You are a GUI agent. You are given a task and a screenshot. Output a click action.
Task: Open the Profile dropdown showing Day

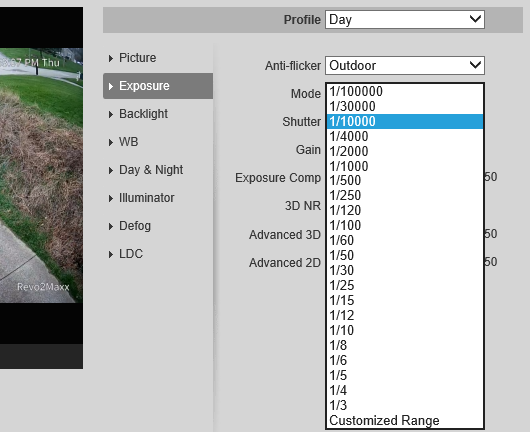click(x=405, y=19)
